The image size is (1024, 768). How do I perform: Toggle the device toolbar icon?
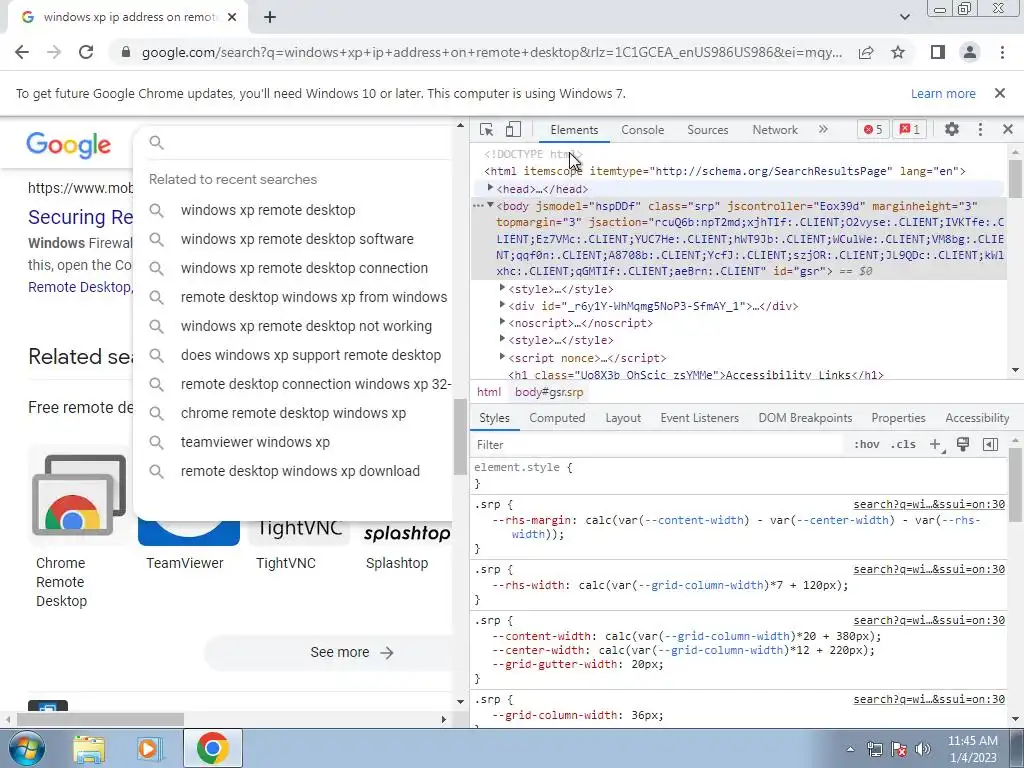pyautogui.click(x=513, y=129)
